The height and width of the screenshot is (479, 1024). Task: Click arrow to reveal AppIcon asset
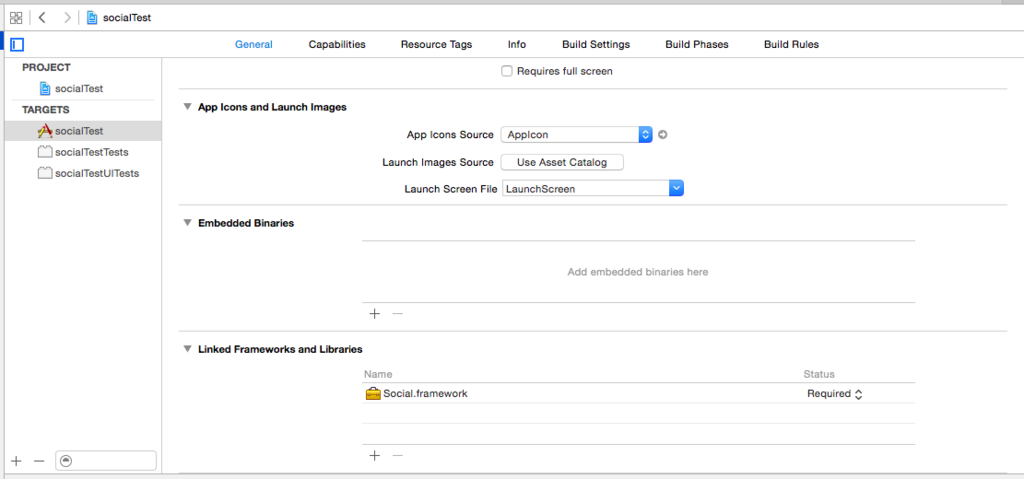pyautogui.click(x=663, y=135)
